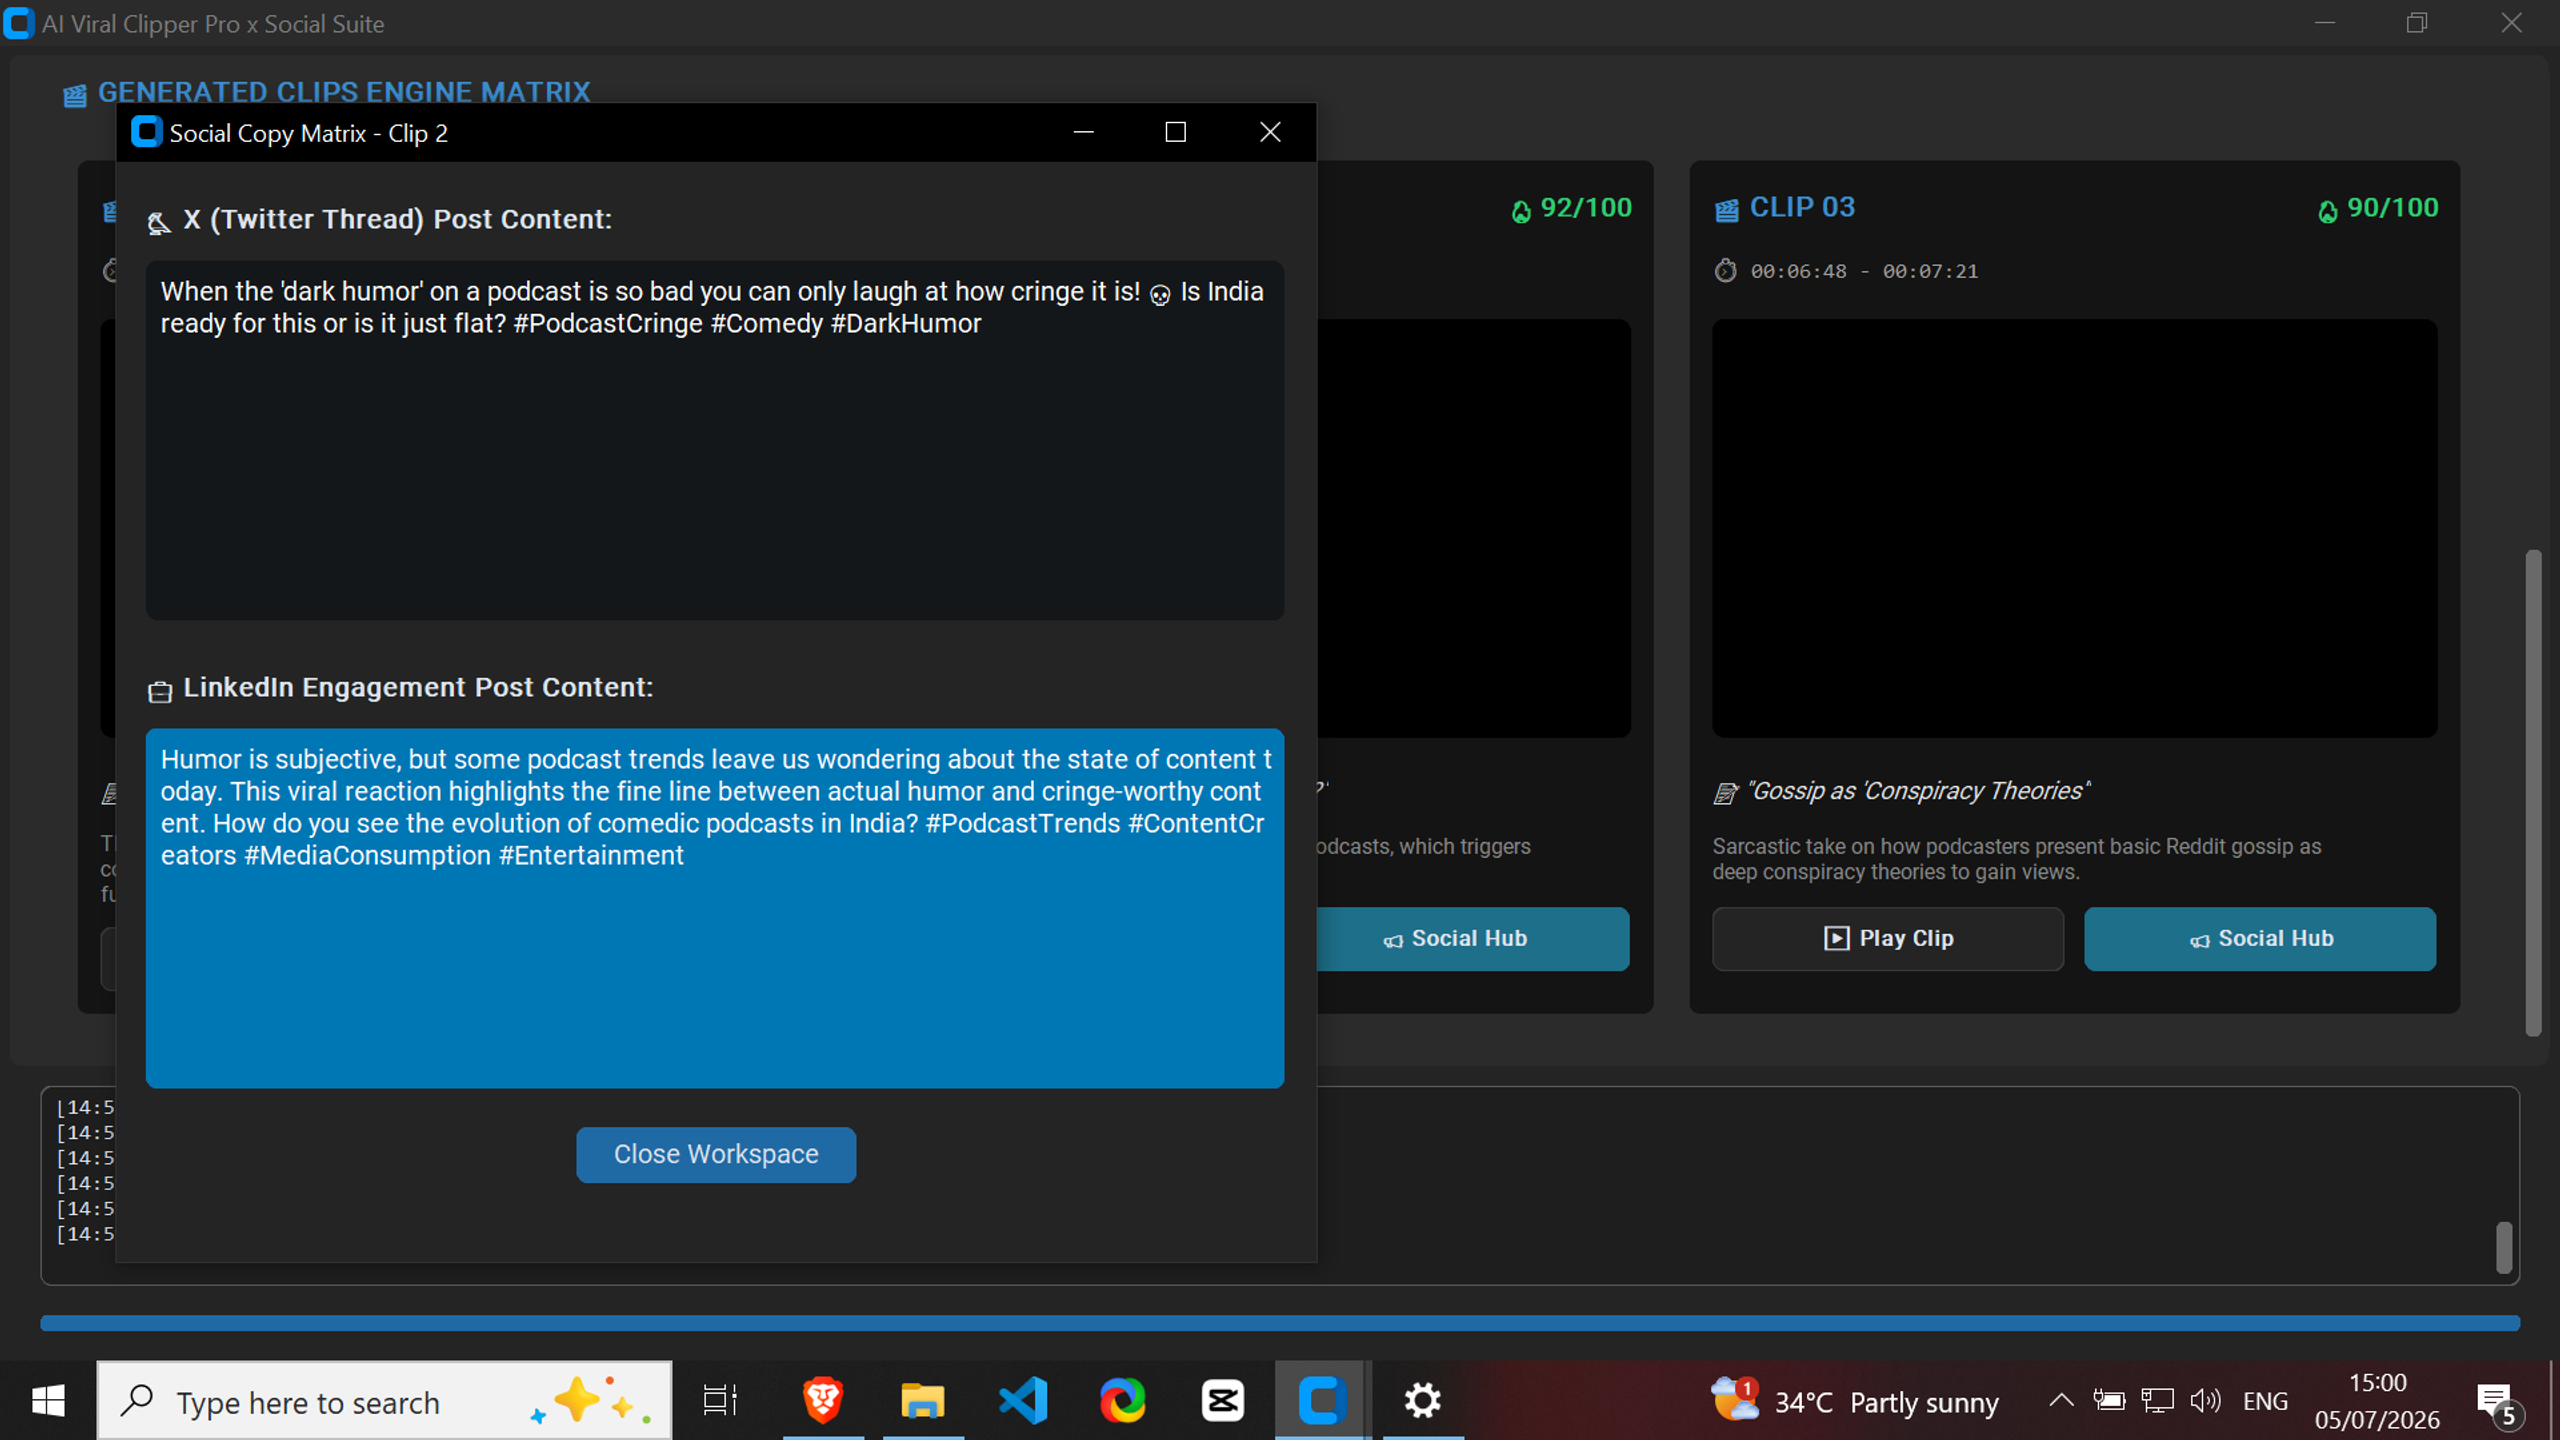Click the ENG language indicator

pos(2265,1401)
